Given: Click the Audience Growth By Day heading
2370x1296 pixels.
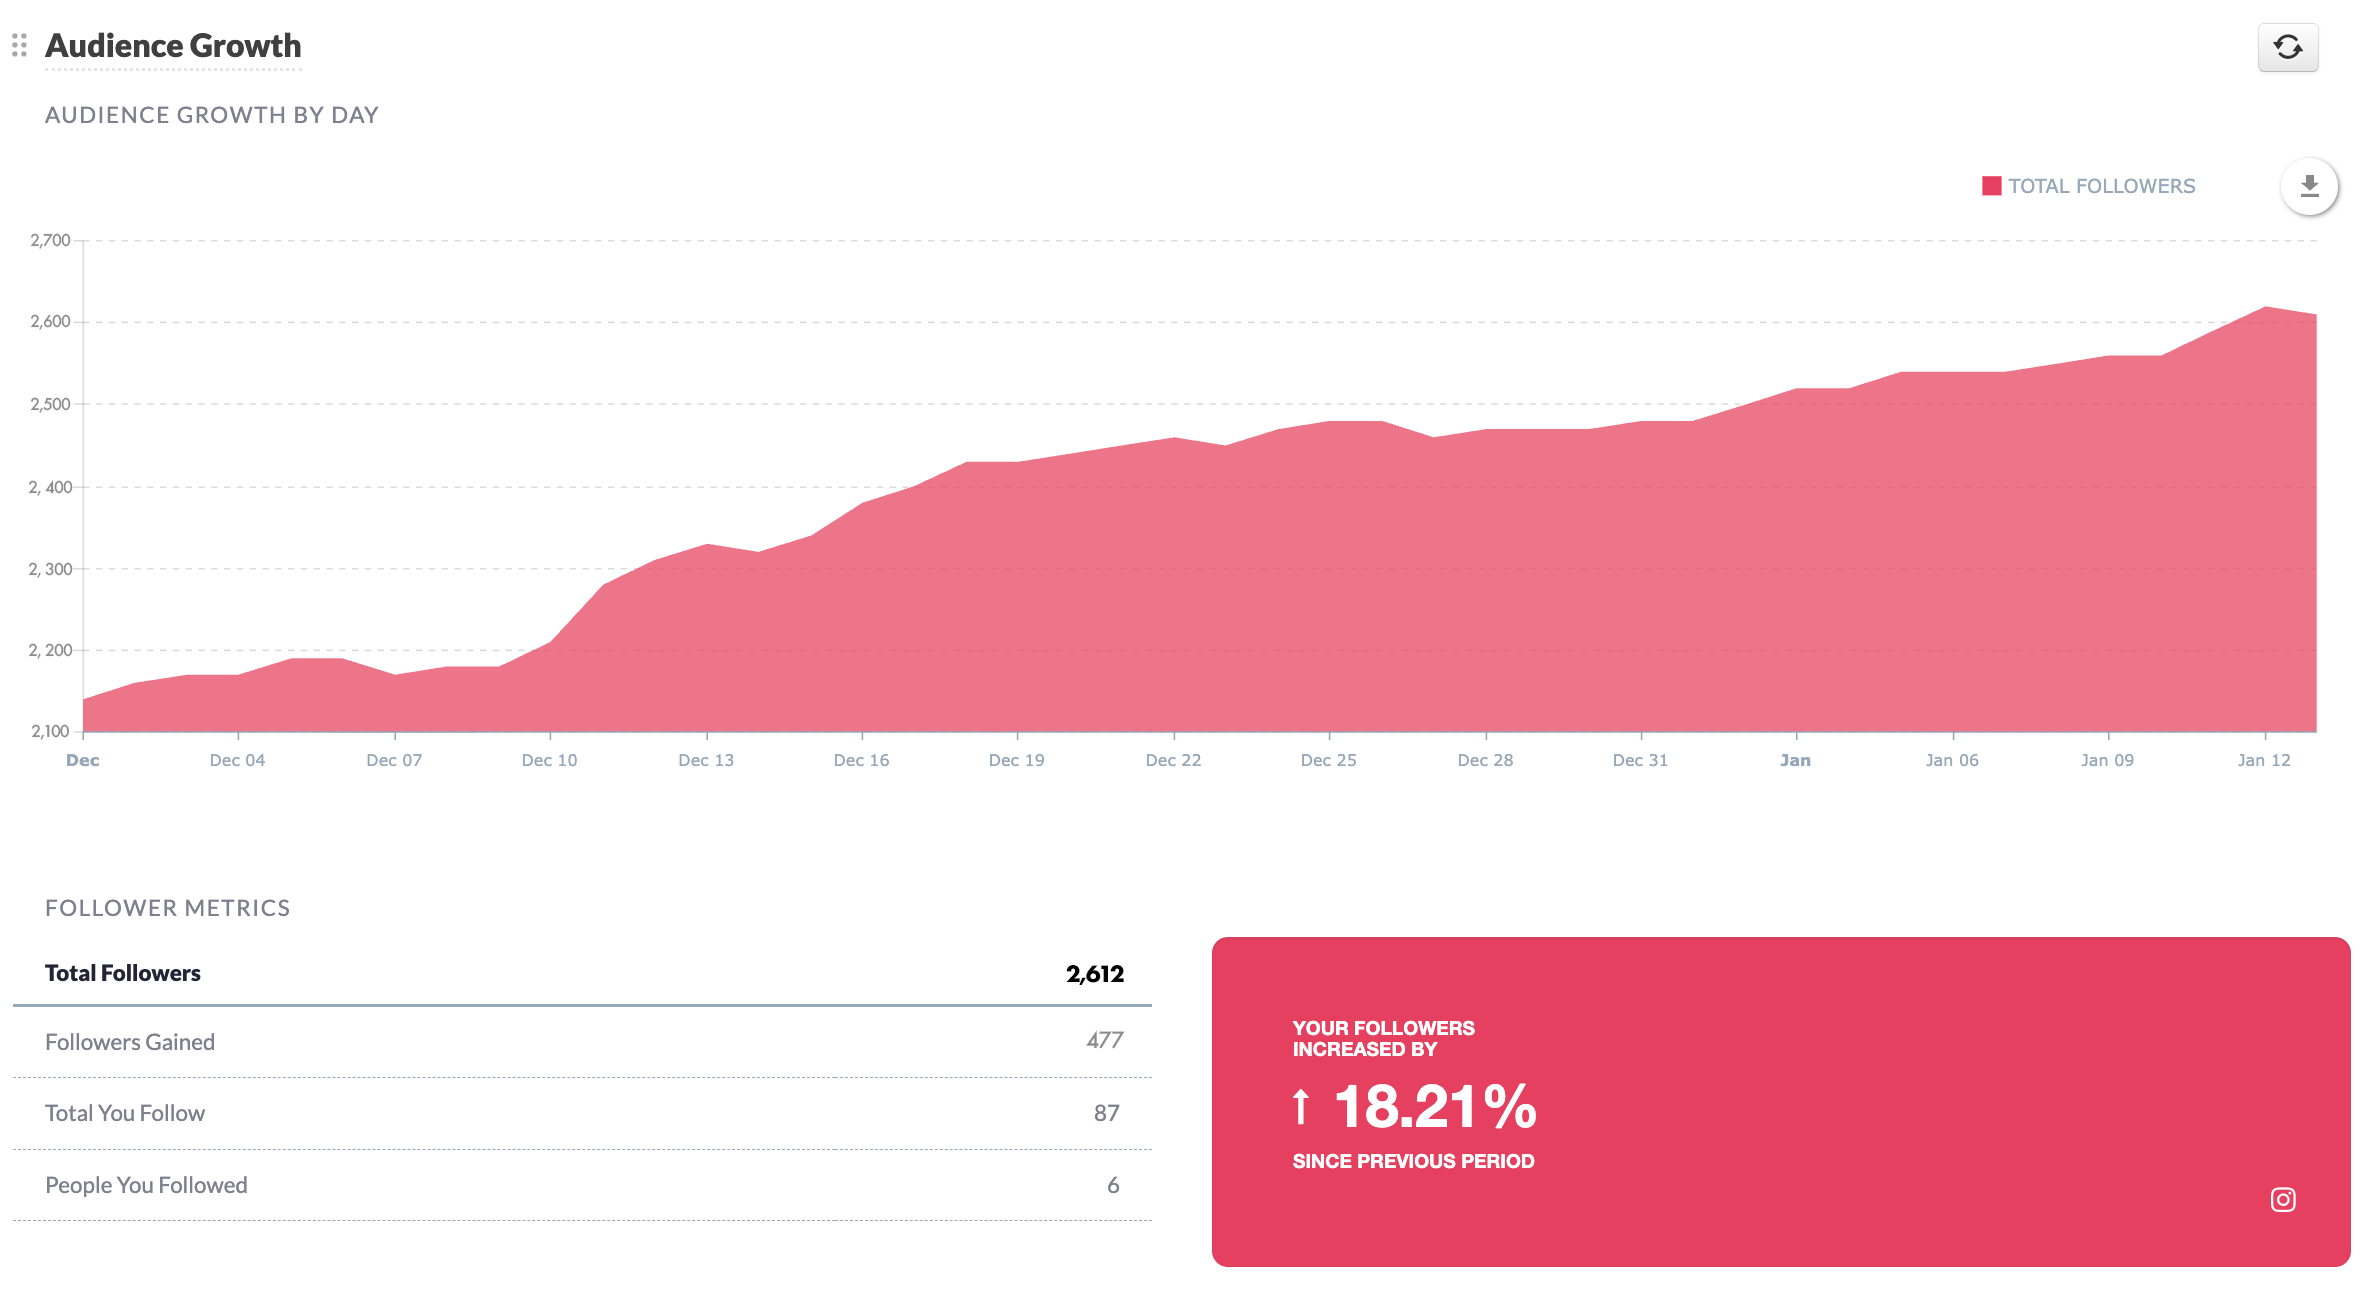Looking at the screenshot, I should click(x=212, y=115).
